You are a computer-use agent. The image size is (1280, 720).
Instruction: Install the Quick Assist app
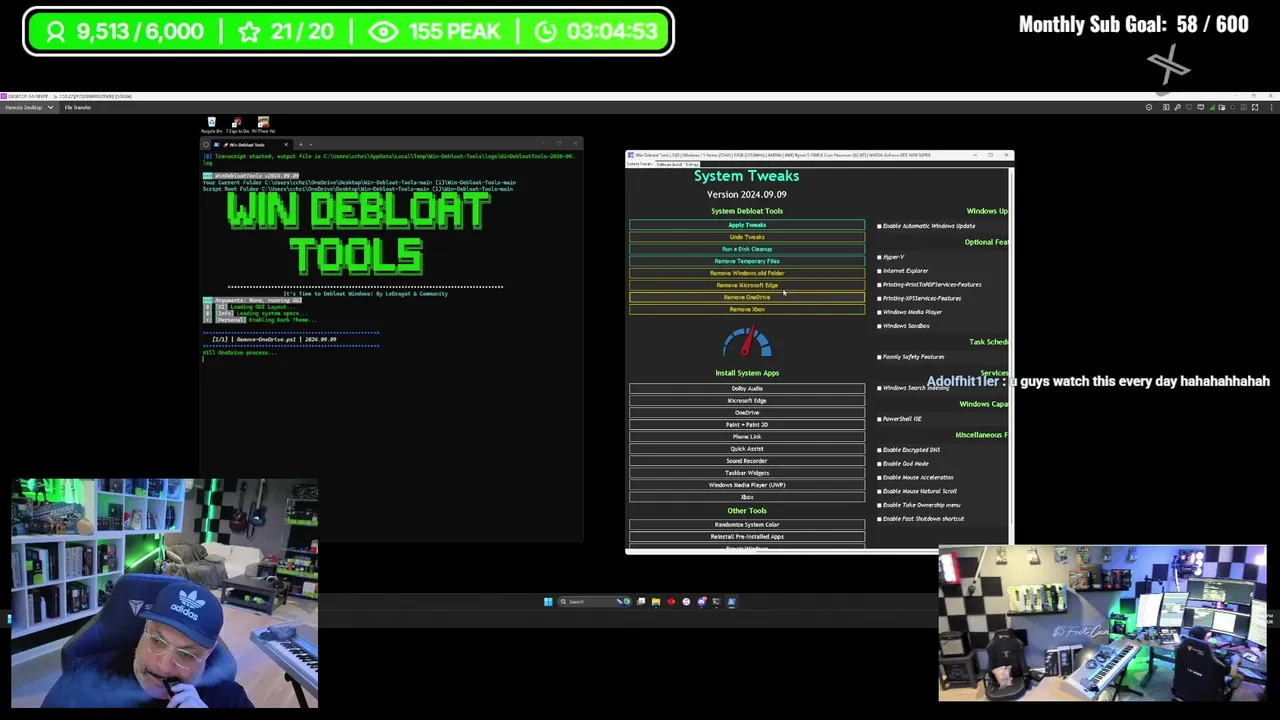(747, 448)
